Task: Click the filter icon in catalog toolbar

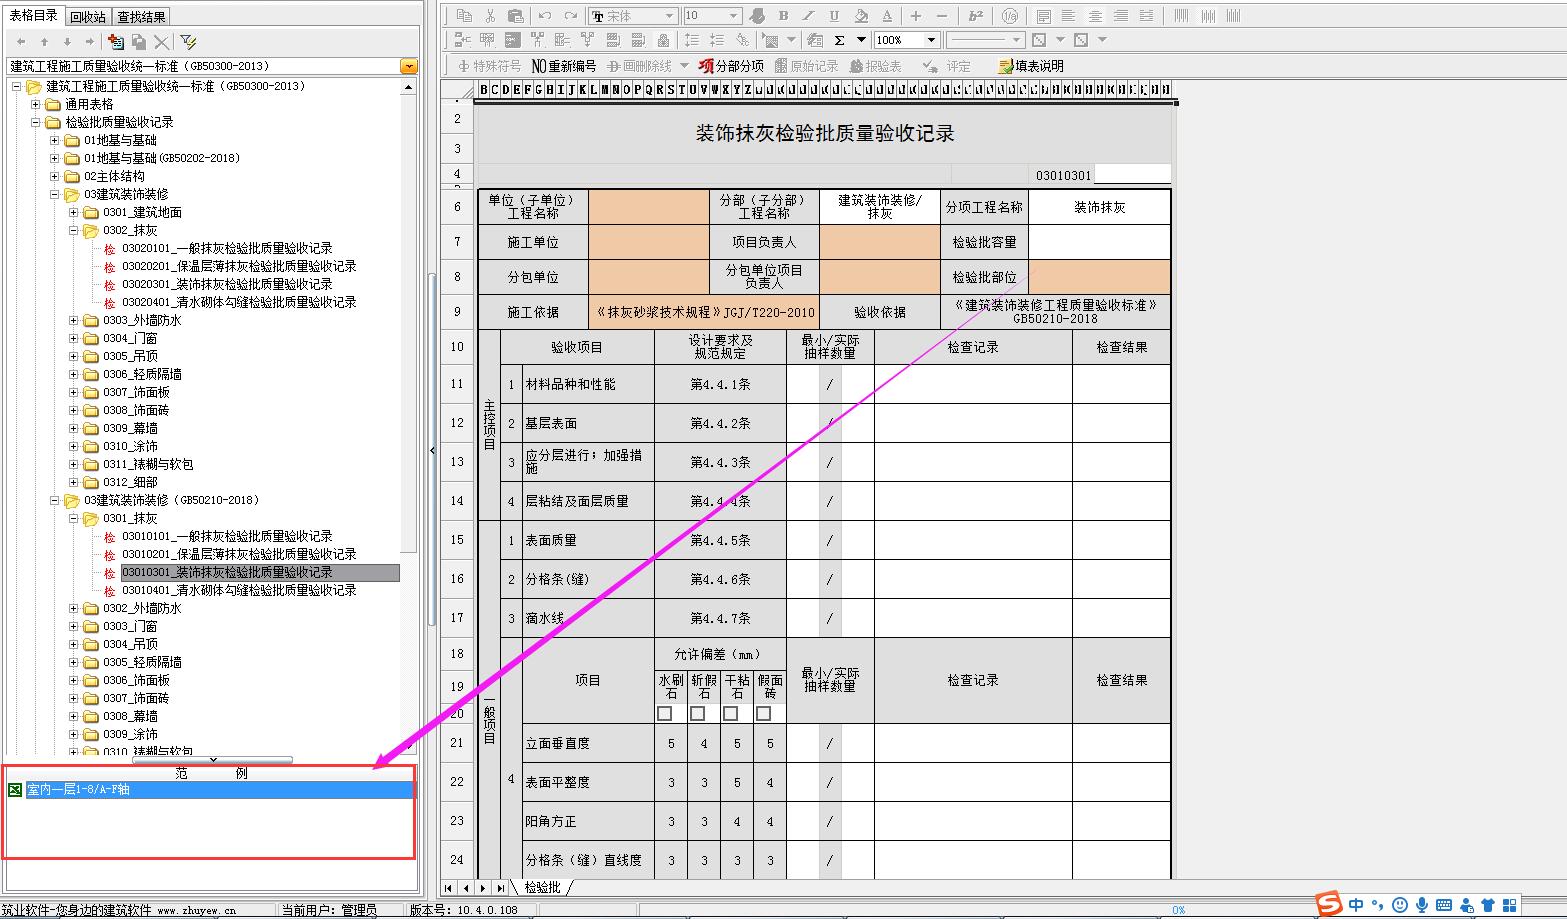Action: pos(188,42)
